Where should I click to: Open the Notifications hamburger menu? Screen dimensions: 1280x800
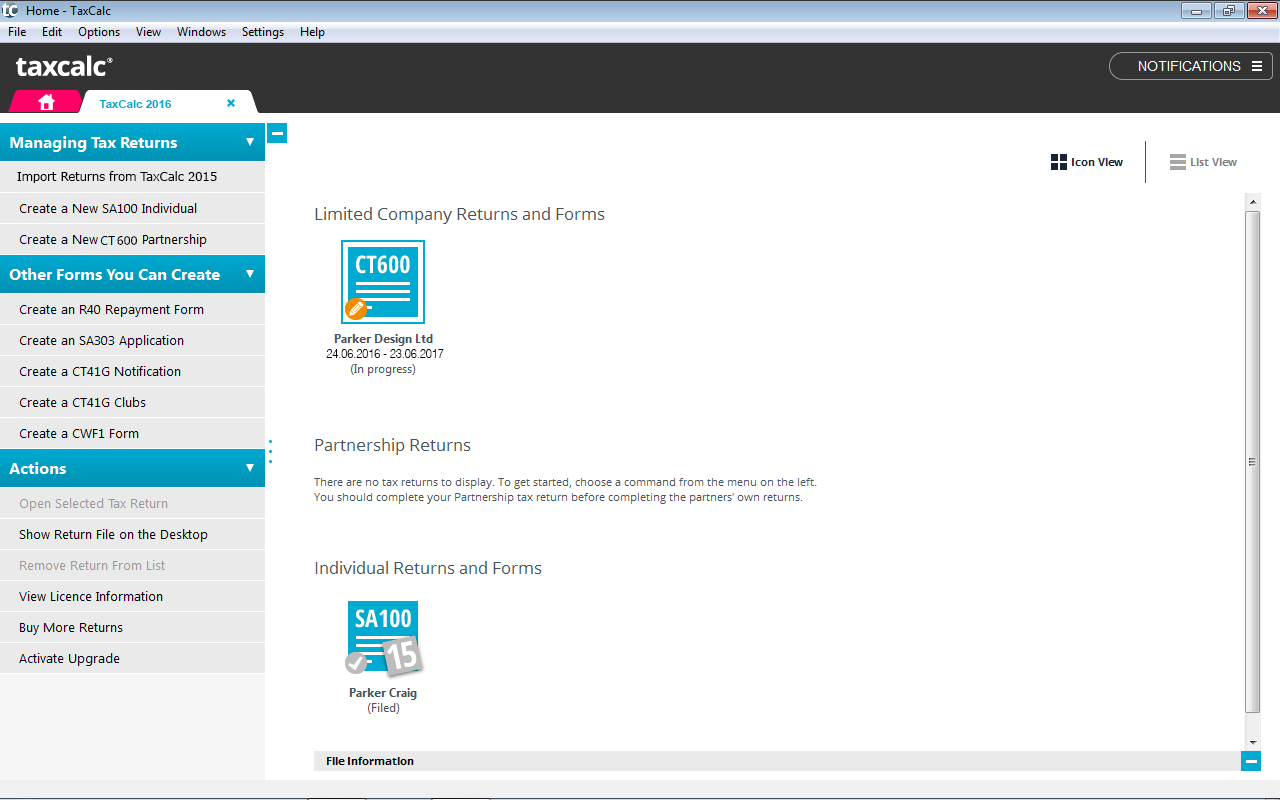point(1257,66)
